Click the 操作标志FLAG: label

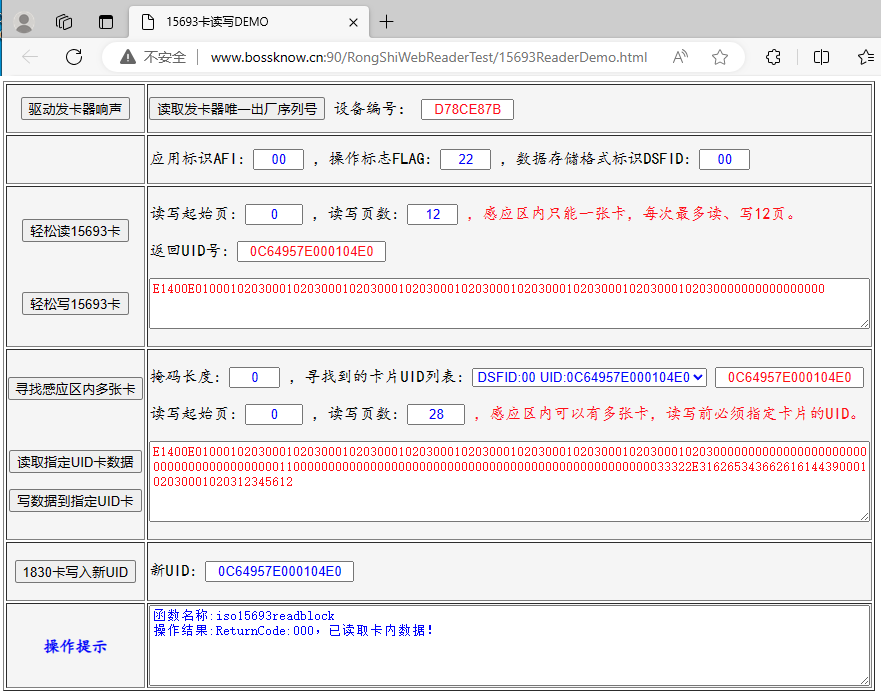click(x=380, y=159)
